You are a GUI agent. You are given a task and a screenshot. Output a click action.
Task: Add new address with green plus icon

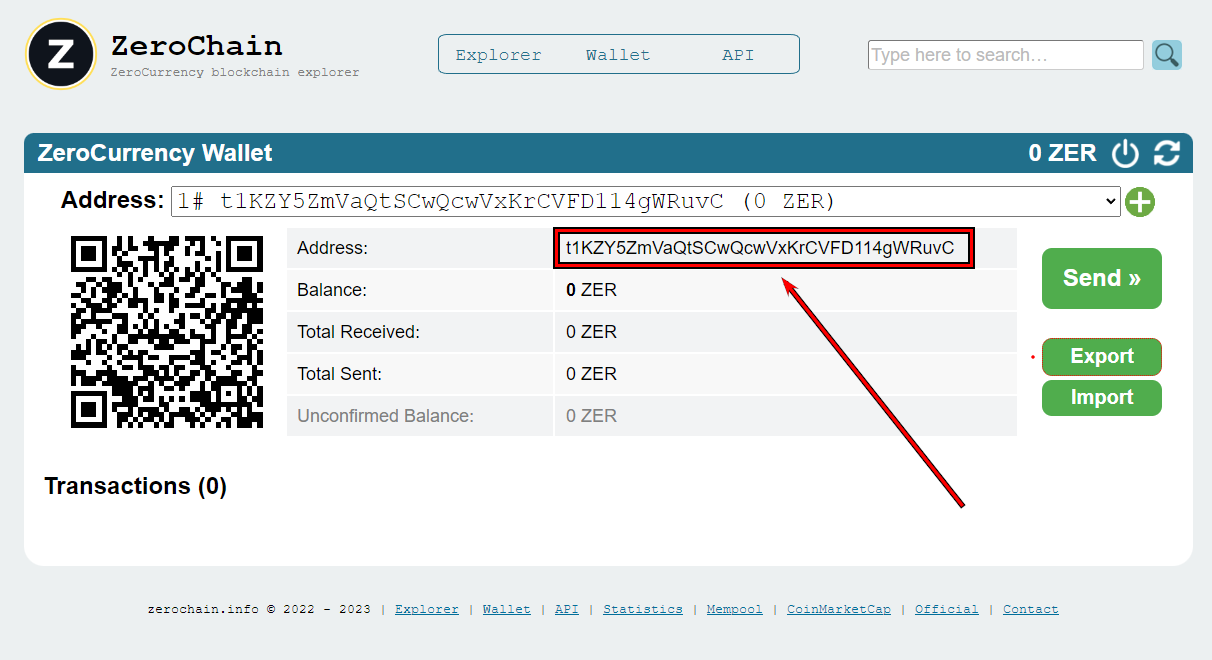(1140, 202)
